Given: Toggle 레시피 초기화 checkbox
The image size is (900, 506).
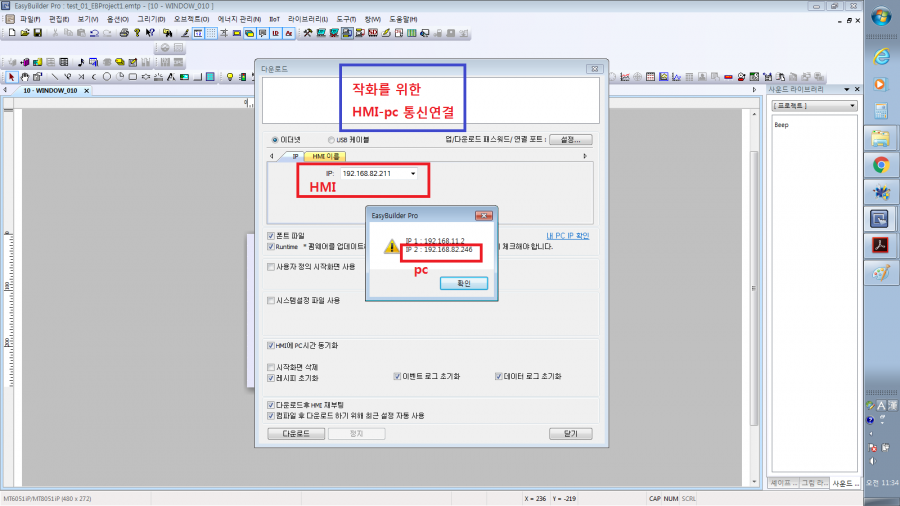Looking at the screenshot, I should click(x=271, y=378).
